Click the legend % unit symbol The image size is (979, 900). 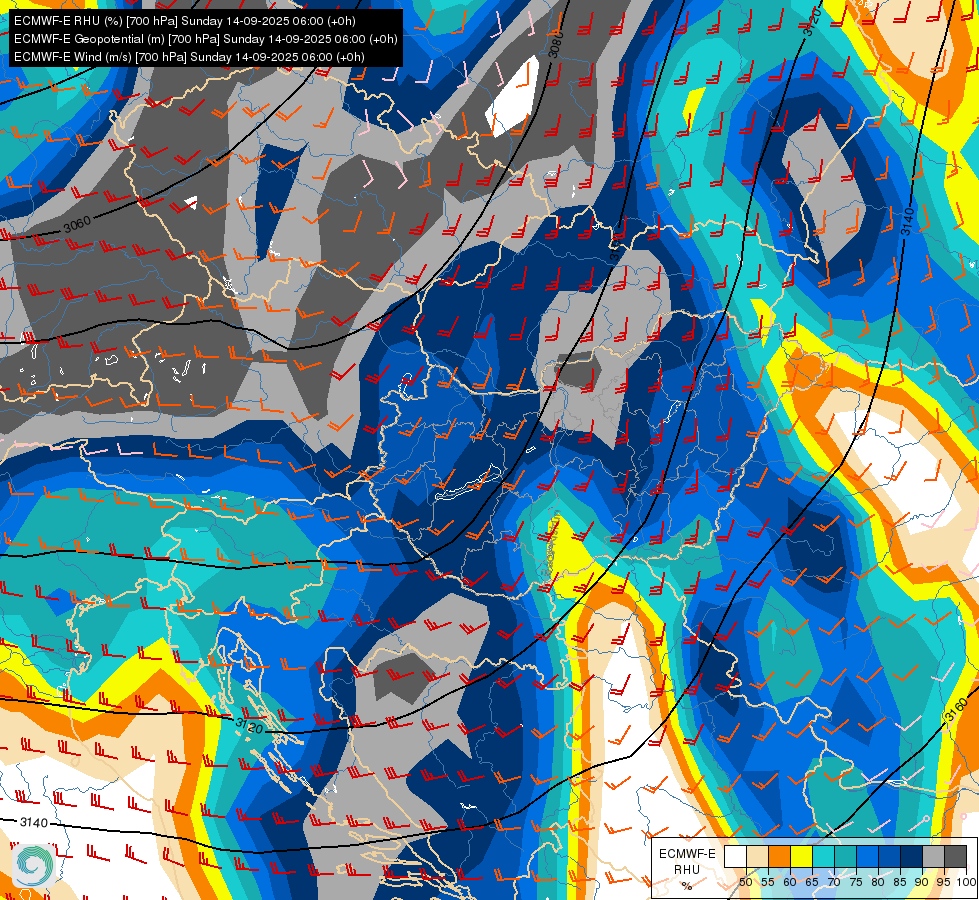pos(687,886)
